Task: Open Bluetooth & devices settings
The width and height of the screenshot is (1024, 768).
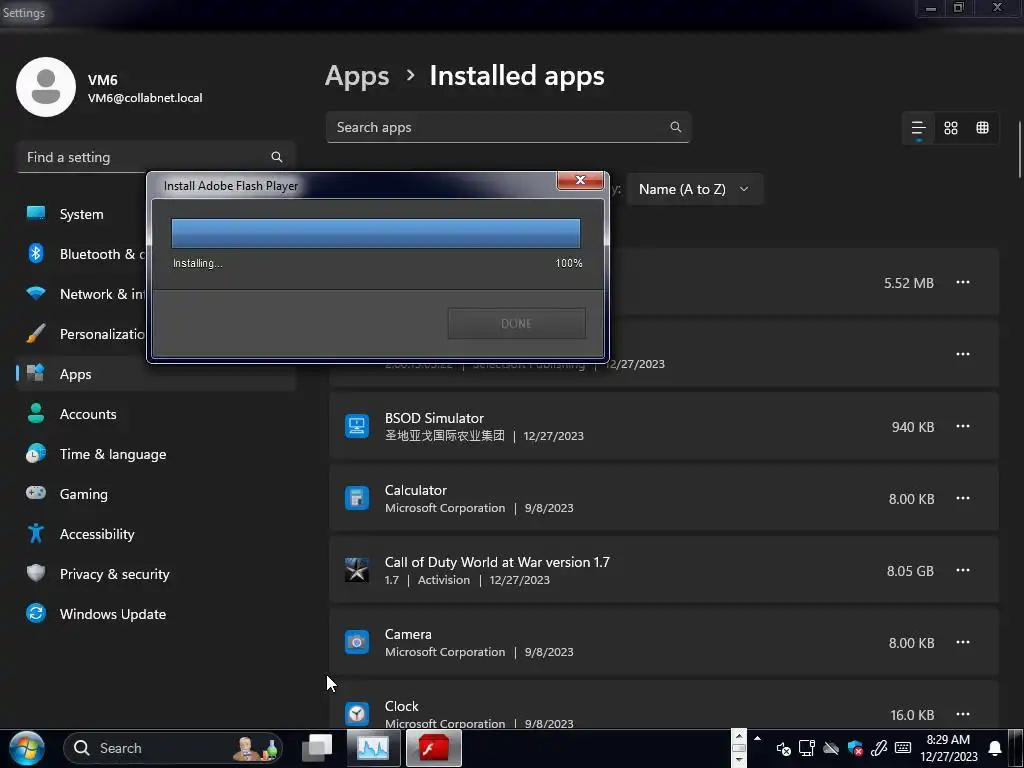Action: click(84, 254)
